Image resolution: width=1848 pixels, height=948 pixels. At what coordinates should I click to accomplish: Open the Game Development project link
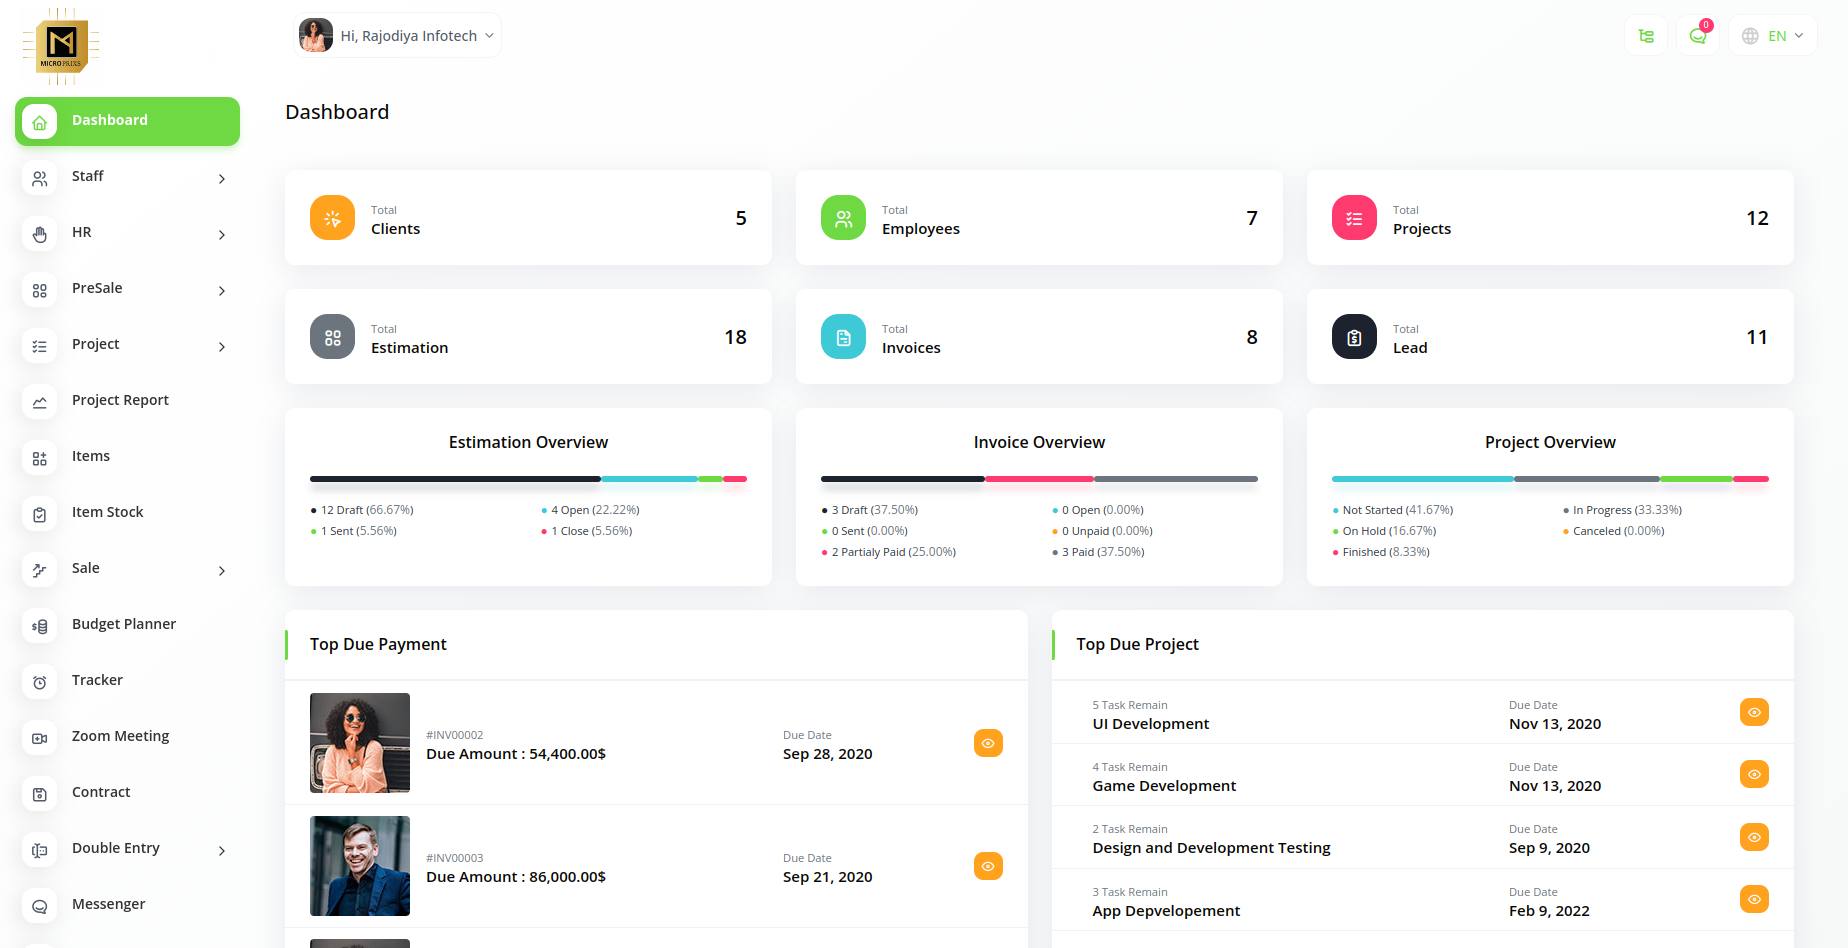[1164, 786]
